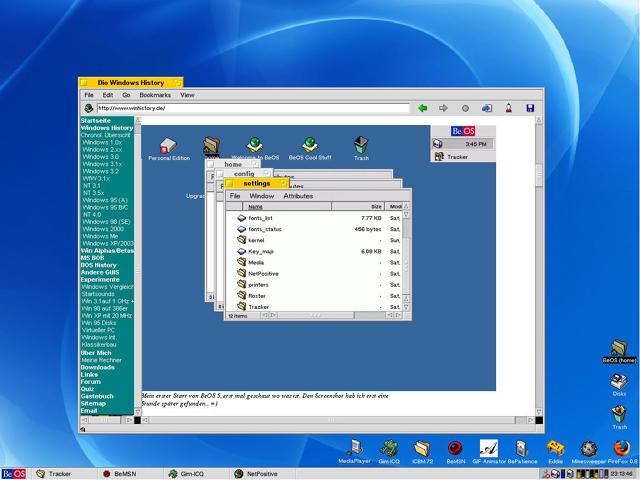The image size is (640, 480).
Task: Open Windows 3.0 sidebar link
Action: [100, 157]
